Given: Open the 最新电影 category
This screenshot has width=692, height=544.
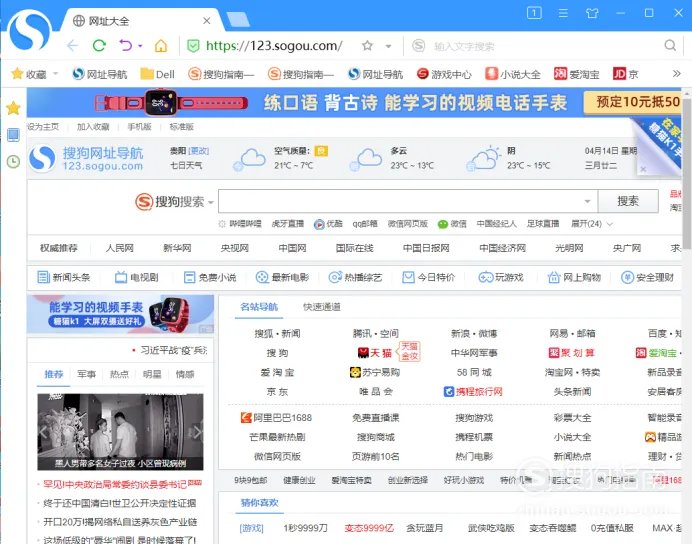Looking at the screenshot, I should (x=282, y=277).
